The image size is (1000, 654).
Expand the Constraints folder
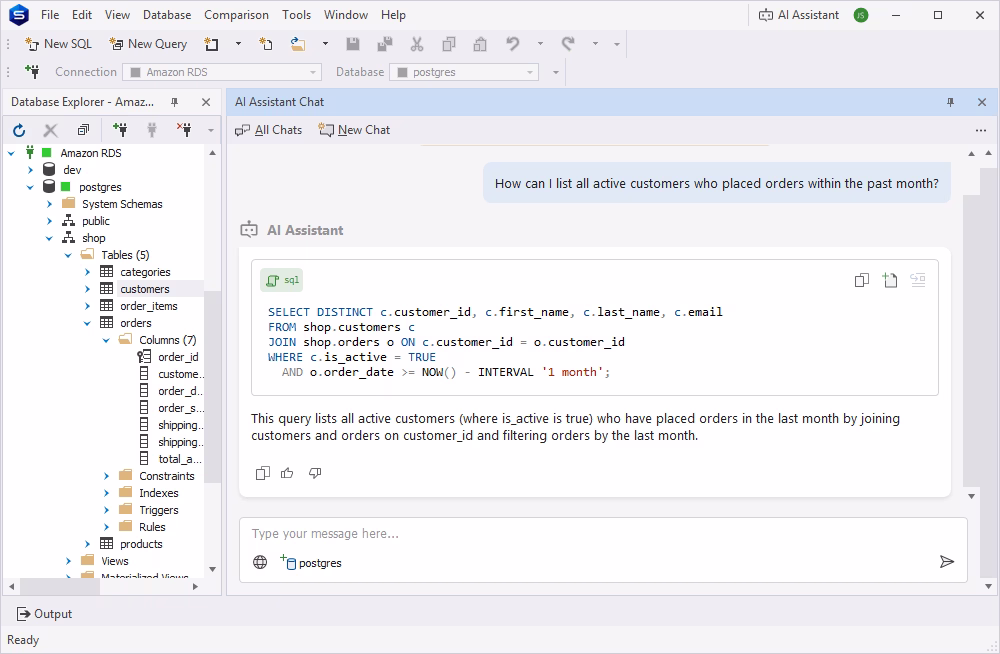tap(107, 476)
